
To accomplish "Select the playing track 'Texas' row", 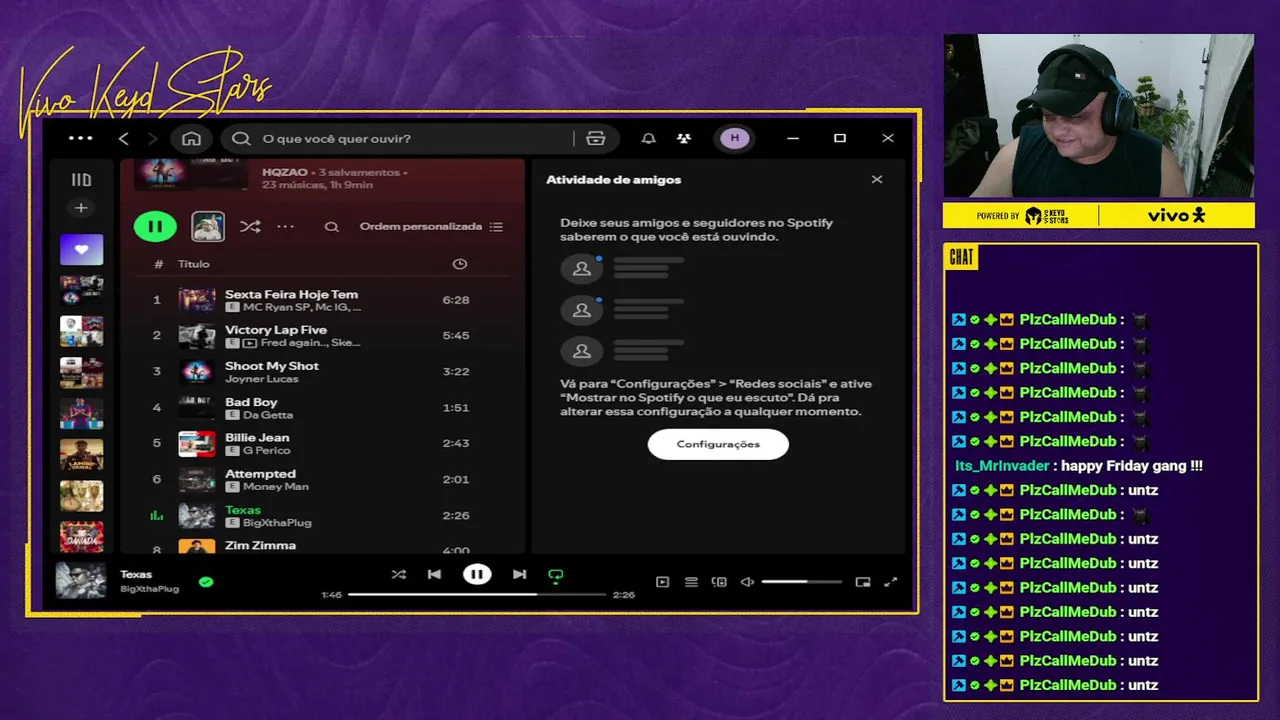I will tap(322, 515).
